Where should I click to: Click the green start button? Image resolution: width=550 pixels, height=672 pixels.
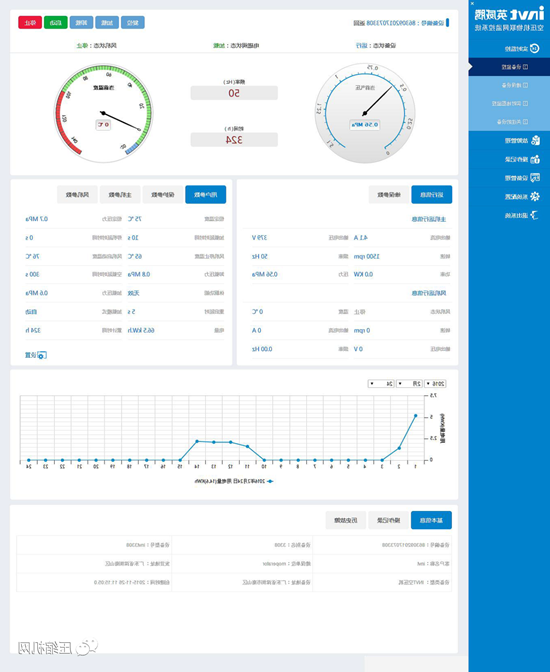pos(56,23)
